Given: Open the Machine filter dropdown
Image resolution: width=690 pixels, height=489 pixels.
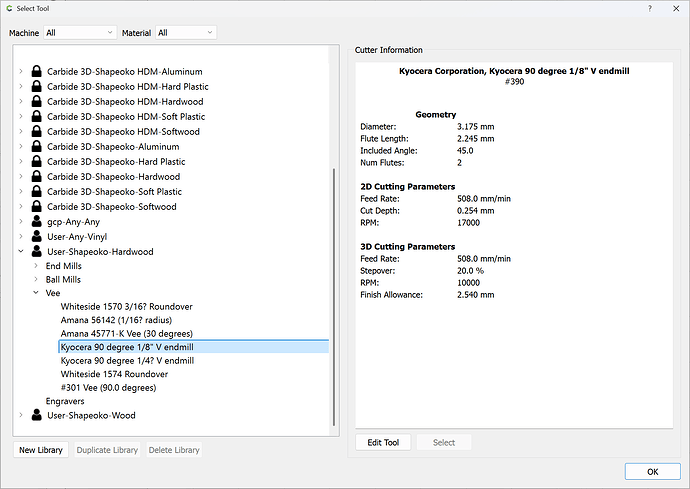Looking at the screenshot, I should (x=80, y=33).
